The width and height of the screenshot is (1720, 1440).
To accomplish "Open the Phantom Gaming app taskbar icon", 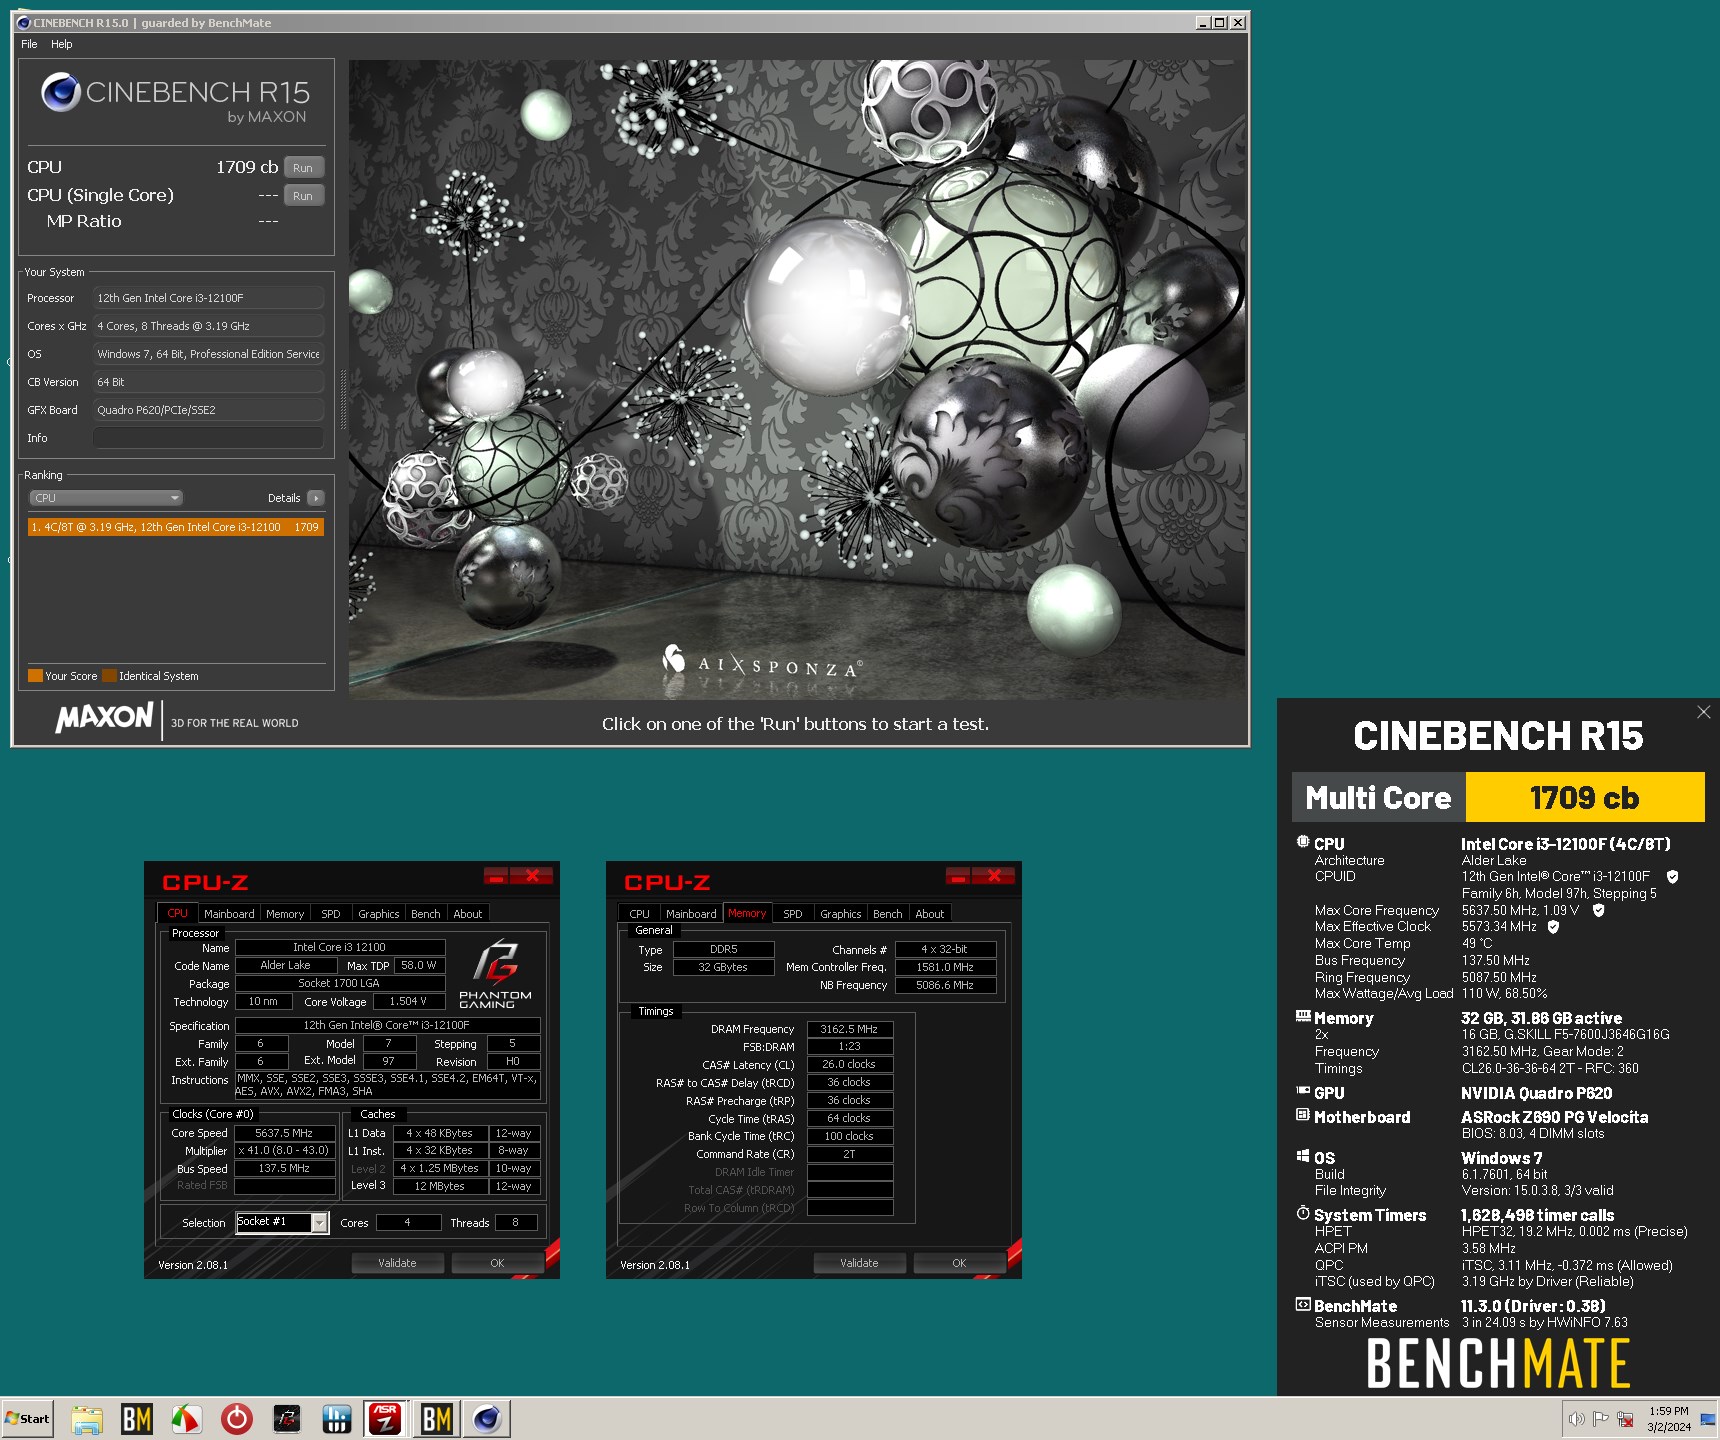I will click(287, 1419).
